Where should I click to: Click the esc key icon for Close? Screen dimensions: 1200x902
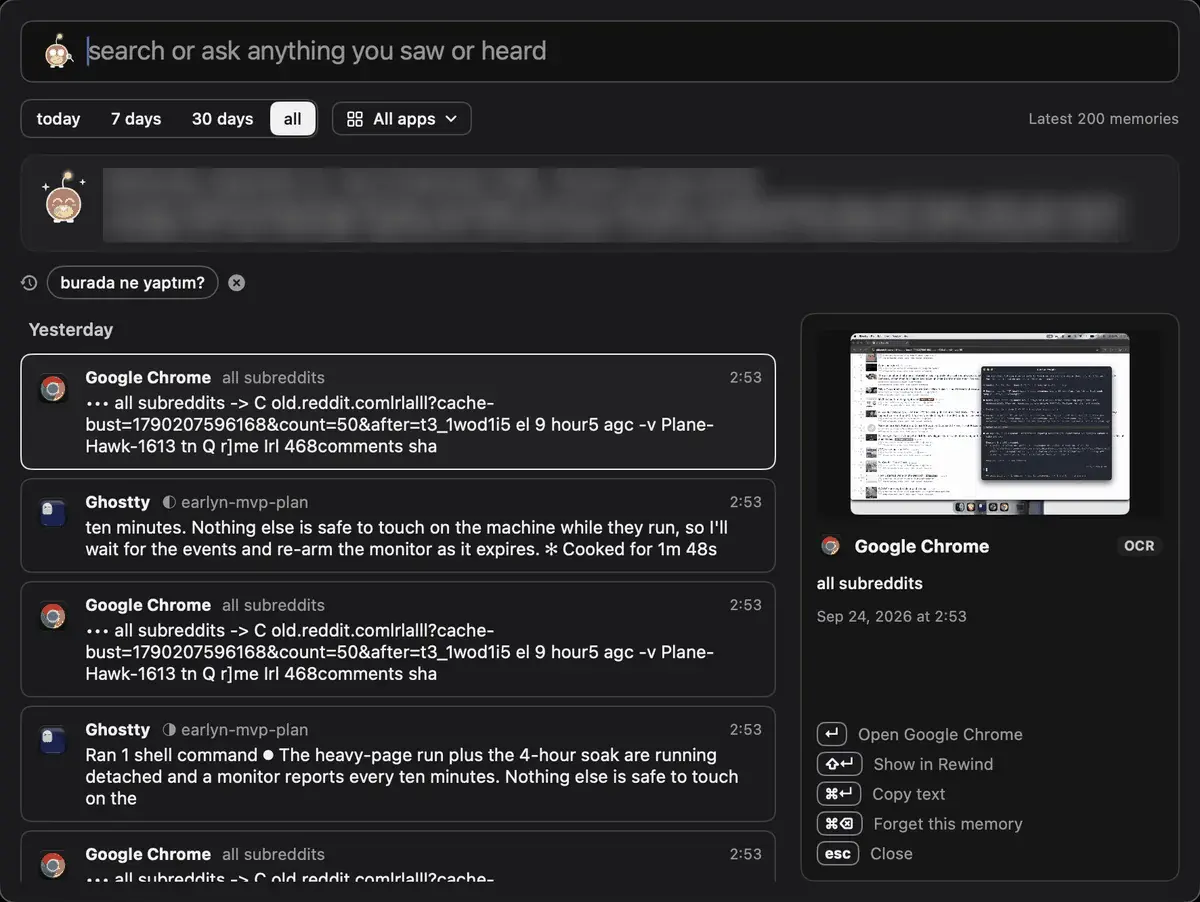point(838,854)
